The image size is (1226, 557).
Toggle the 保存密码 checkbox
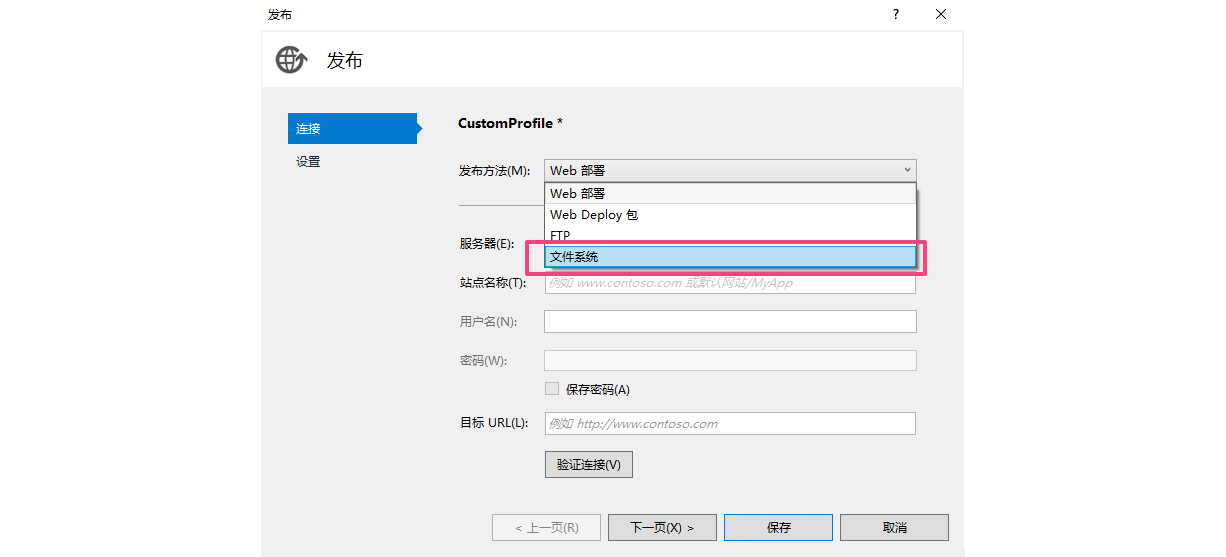552,389
